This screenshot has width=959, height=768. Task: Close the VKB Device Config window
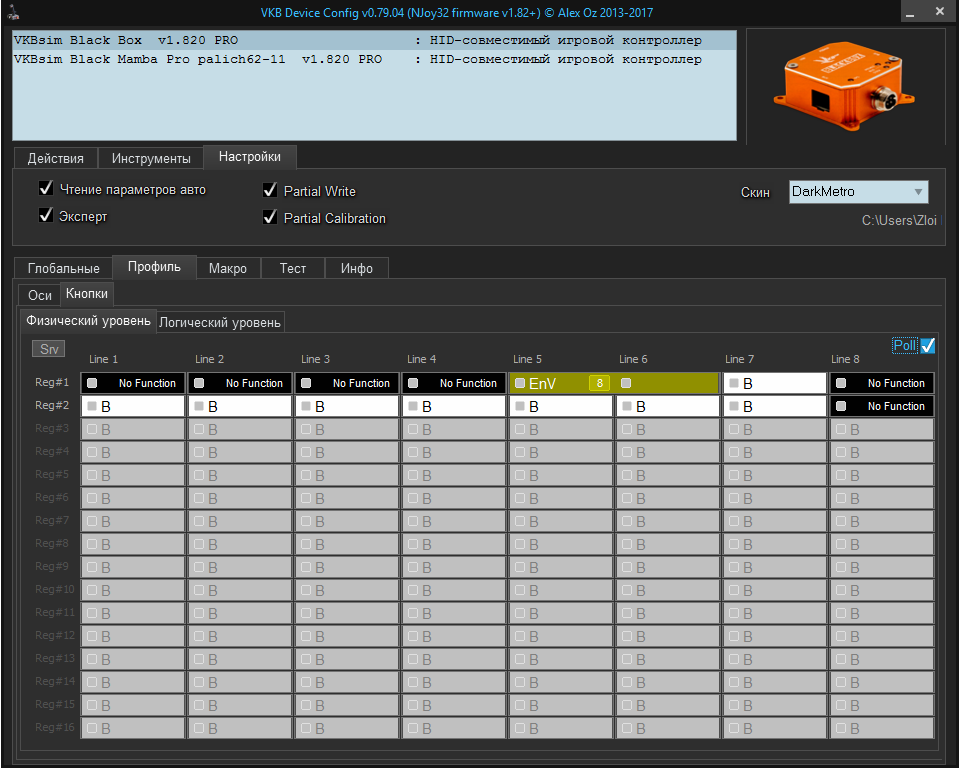939,12
